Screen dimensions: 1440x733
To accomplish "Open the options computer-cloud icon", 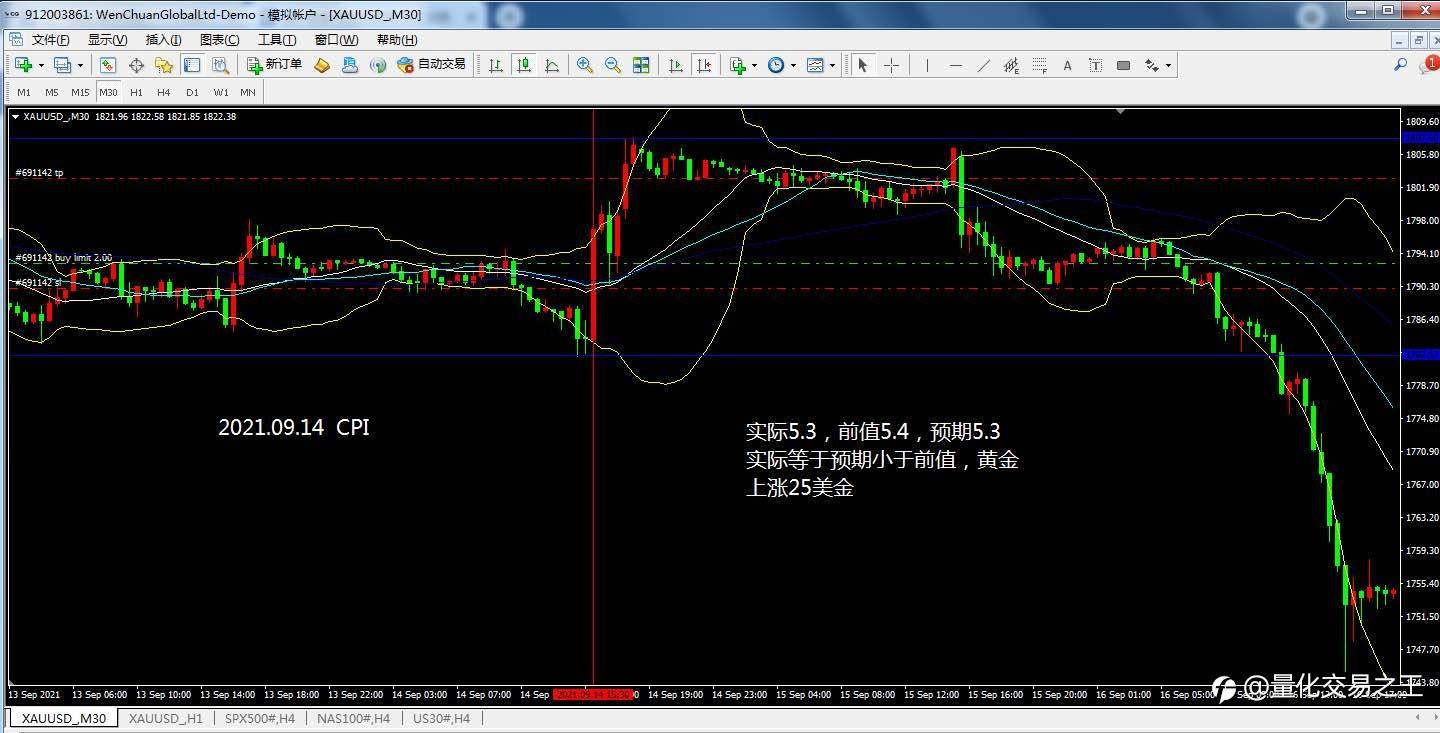I will tap(350, 65).
